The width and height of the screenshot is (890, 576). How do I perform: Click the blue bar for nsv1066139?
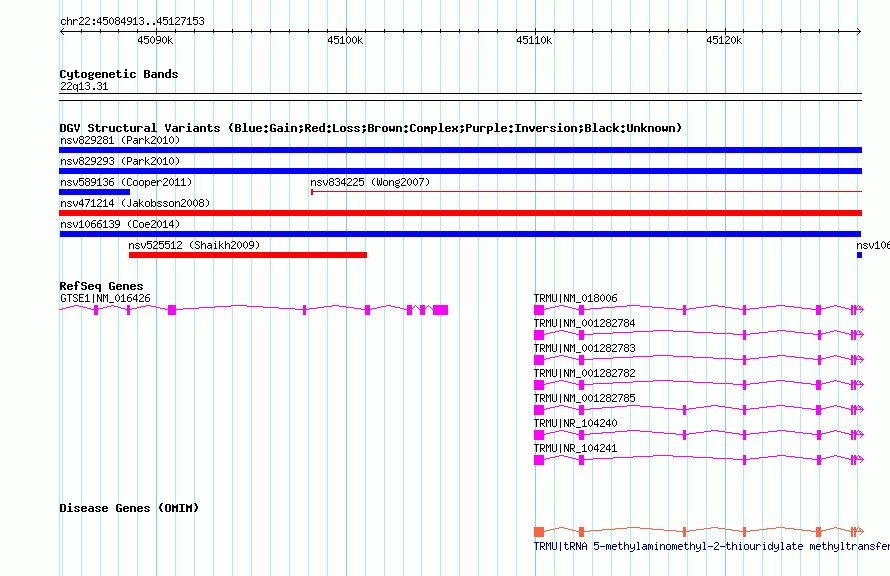tap(460, 234)
